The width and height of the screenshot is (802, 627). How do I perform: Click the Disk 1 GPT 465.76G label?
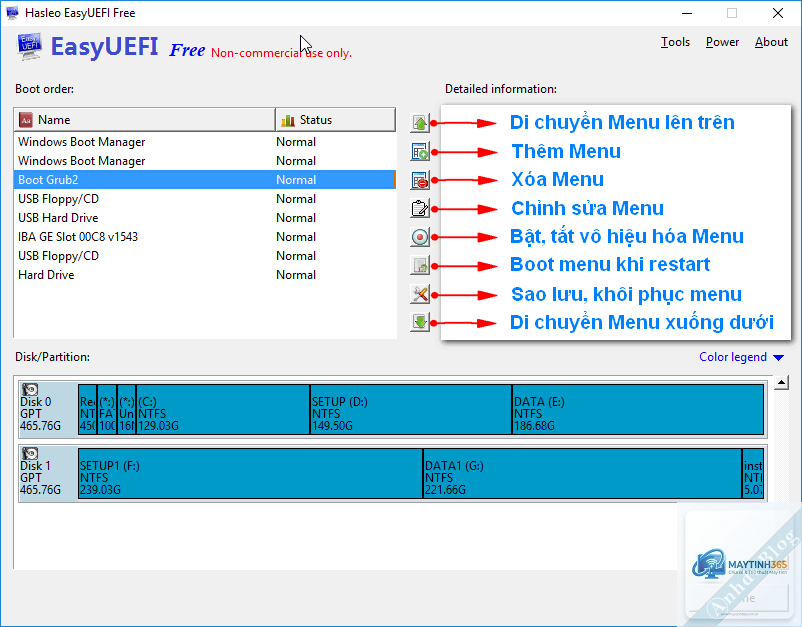(41, 477)
